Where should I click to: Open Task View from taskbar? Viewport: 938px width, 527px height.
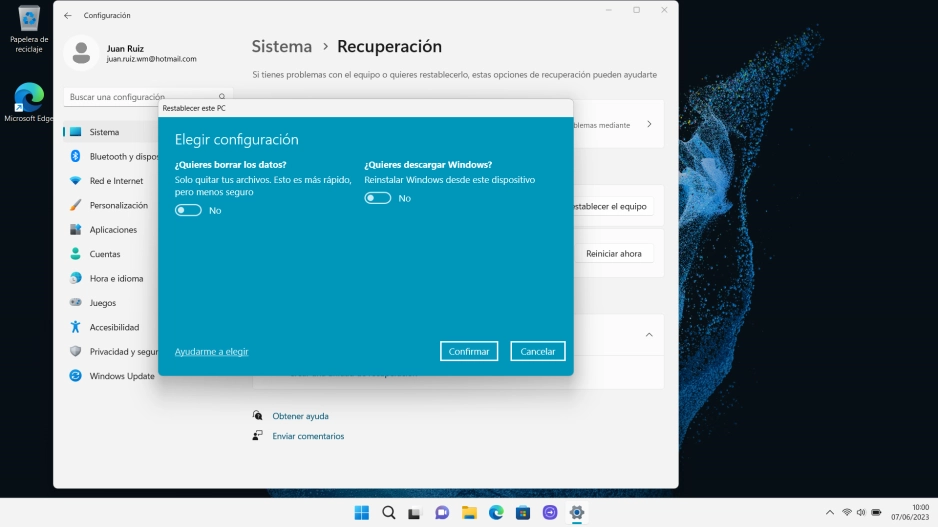coord(415,513)
